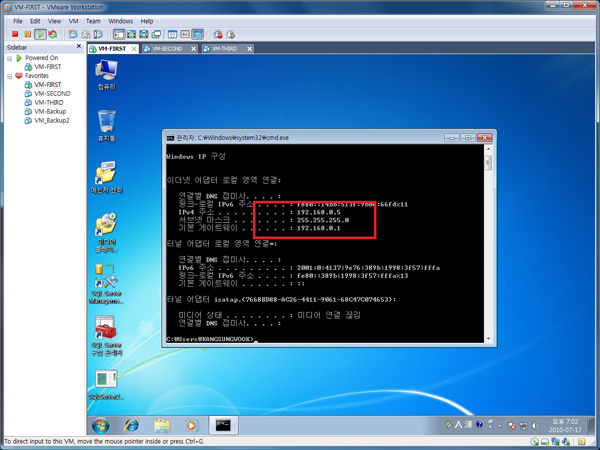The image size is (600, 450).
Task: Open Windows Explorer from the guest taskbar
Action: coord(162,425)
